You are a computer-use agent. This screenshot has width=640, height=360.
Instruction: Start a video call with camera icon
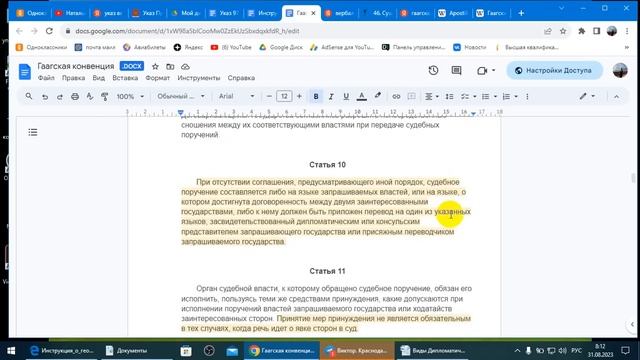(x=482, y=71)
